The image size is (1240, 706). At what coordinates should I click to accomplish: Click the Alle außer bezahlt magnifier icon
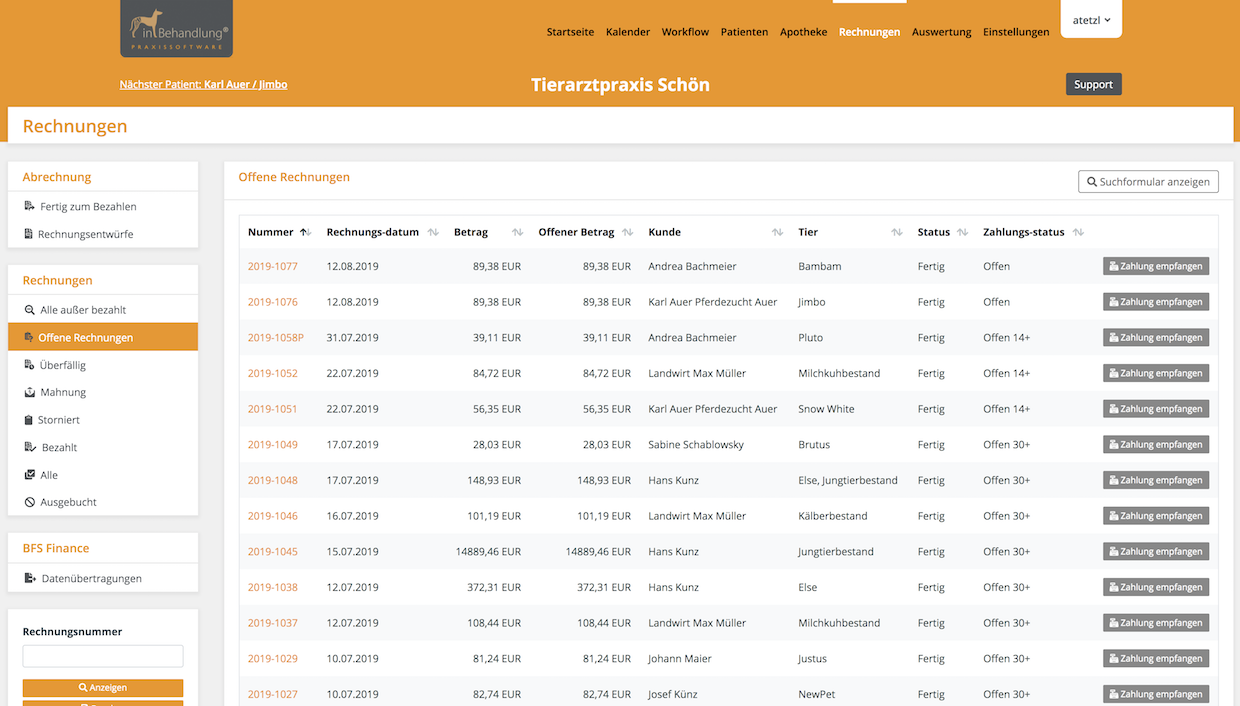coord(30,310)
